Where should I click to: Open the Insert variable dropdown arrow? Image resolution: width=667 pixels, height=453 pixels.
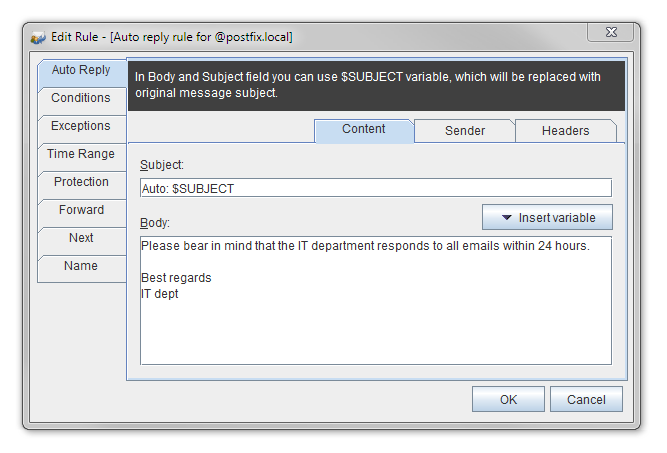point(506,217)
